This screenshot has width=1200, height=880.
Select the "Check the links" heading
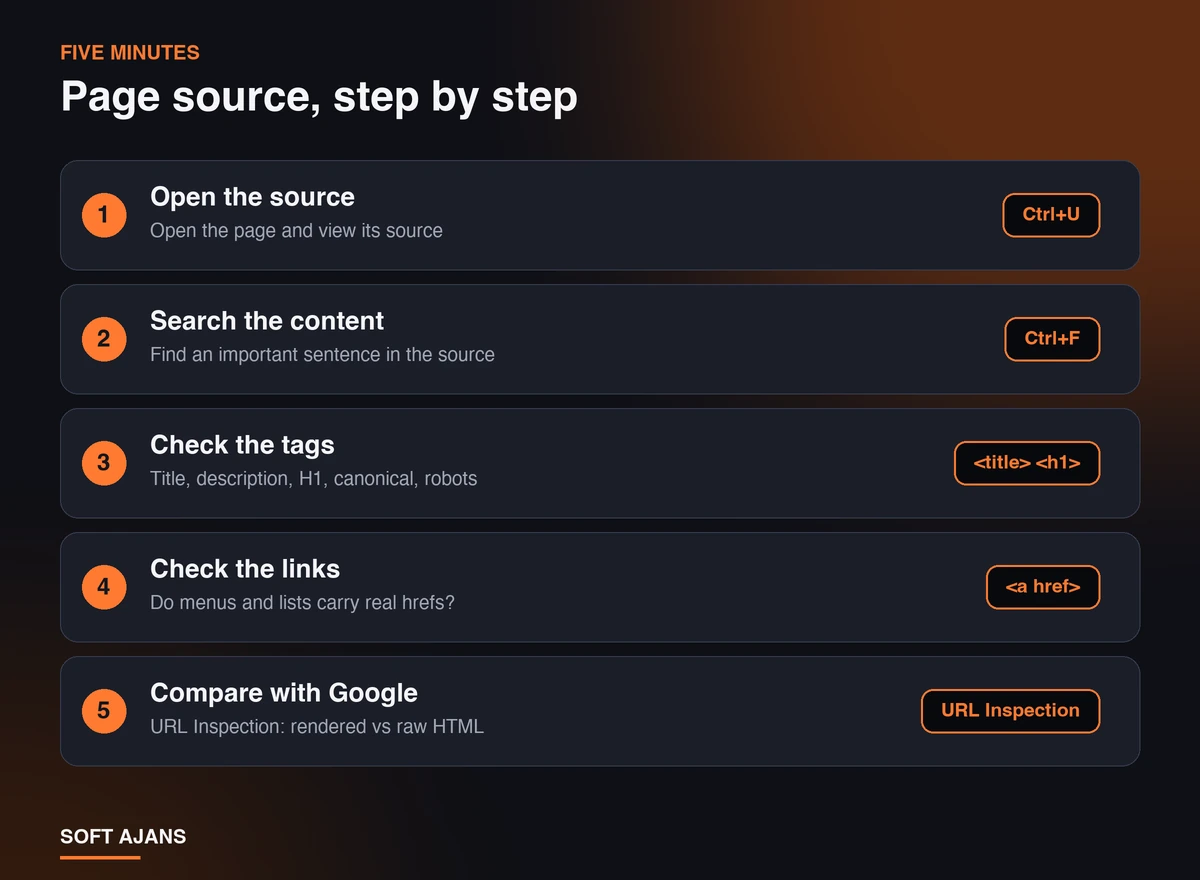(x=245, y=569)
